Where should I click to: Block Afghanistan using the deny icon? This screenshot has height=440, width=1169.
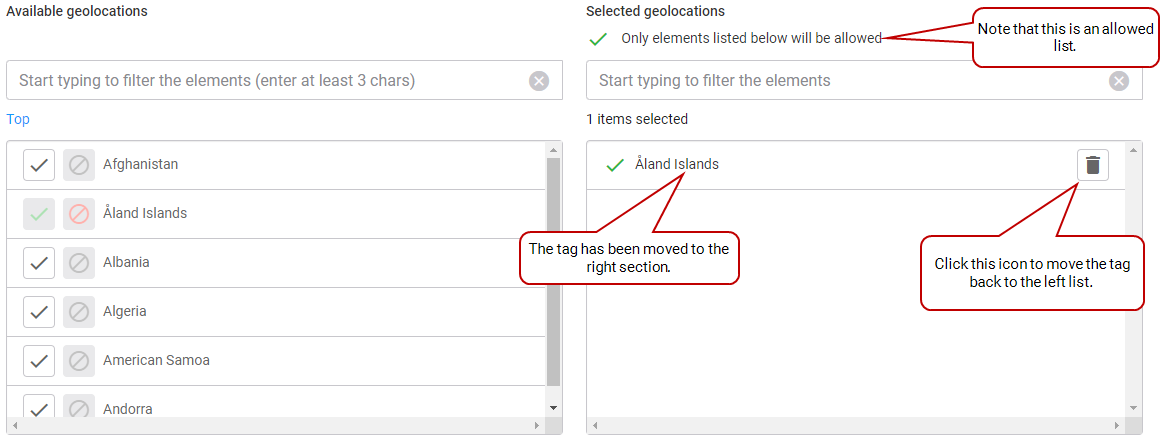pyautogui.click(x=79, y=165)
